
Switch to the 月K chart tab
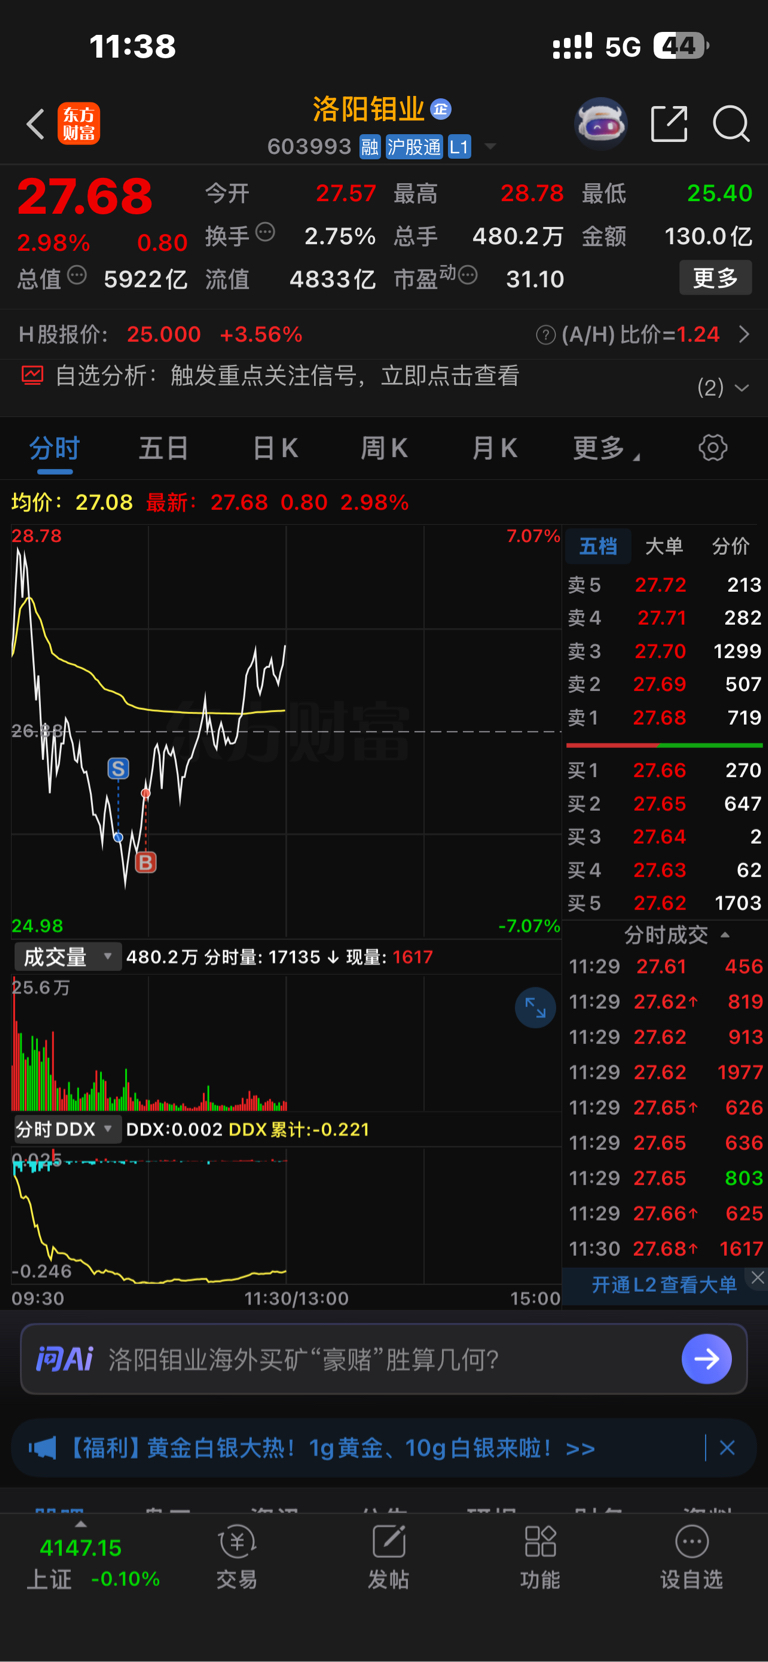click(x=494, y=448)
